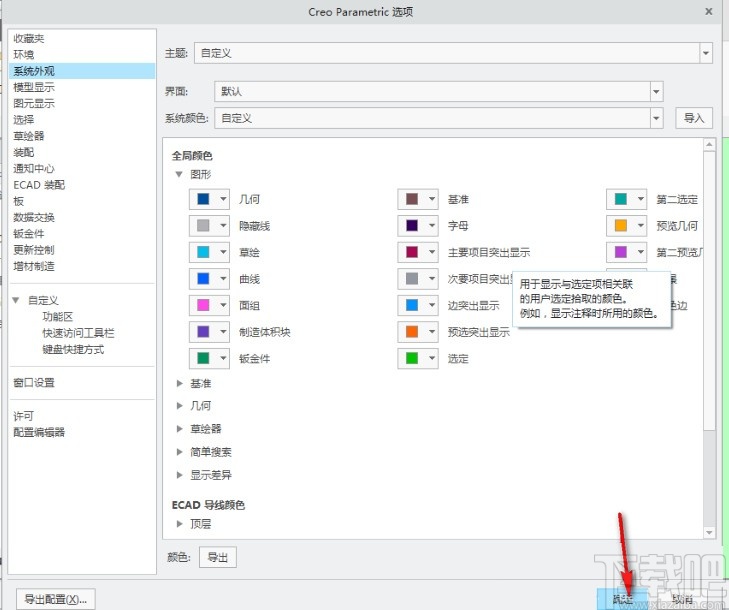
Task: Open 收藏夹 in left list
Action: coord(29,39)
